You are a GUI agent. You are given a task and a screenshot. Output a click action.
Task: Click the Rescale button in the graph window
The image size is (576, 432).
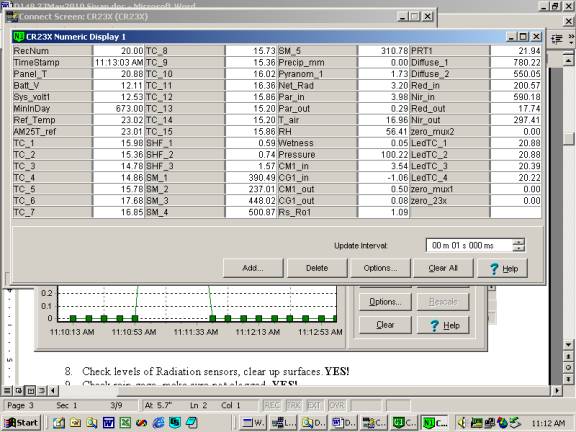pyautogui.click(x=443, y=302)
